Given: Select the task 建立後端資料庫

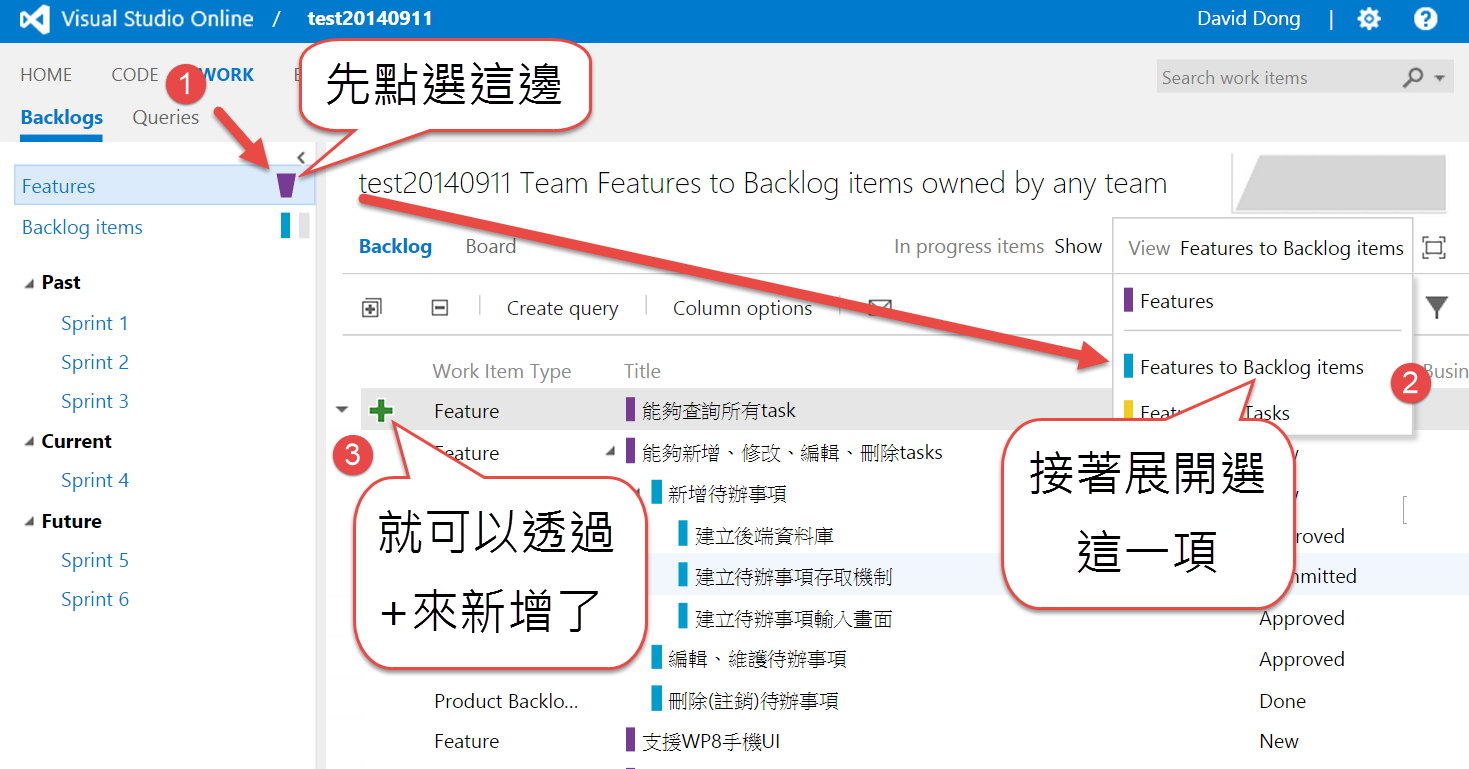Looking at the screenshot, I should [764, 536].
